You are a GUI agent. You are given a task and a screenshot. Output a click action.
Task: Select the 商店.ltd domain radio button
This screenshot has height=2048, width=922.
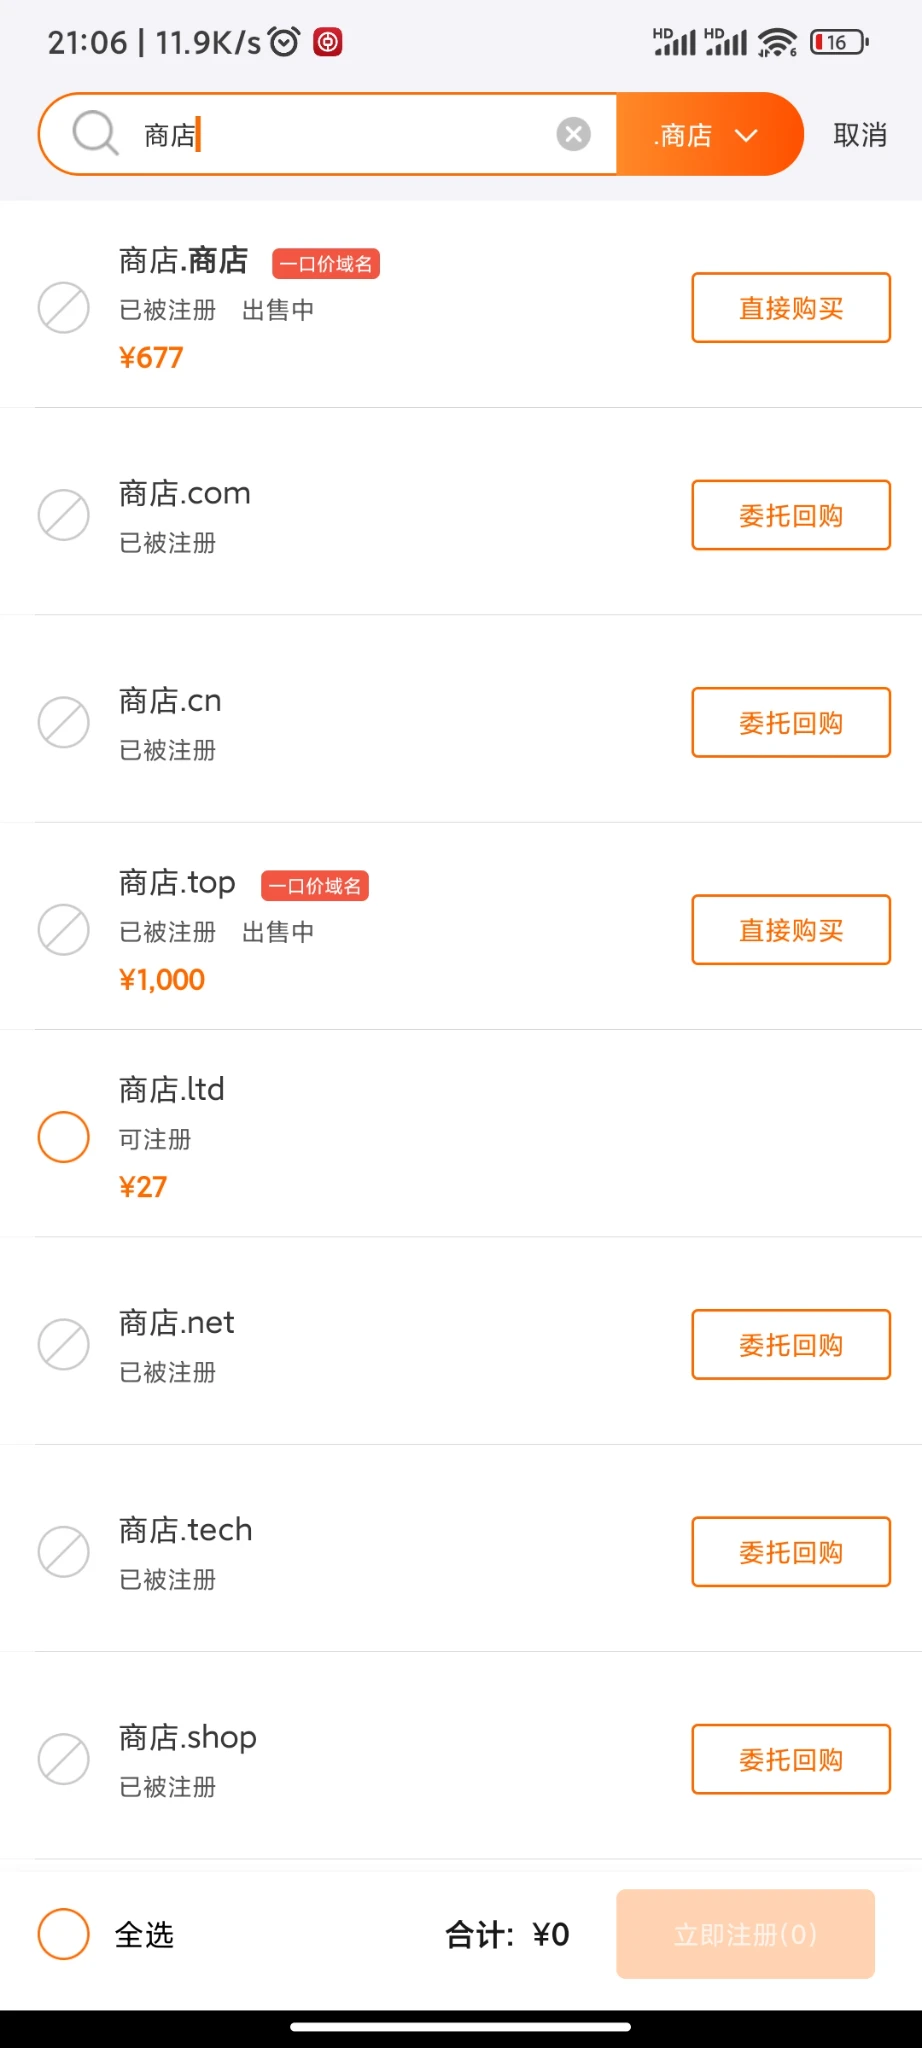64,1137
